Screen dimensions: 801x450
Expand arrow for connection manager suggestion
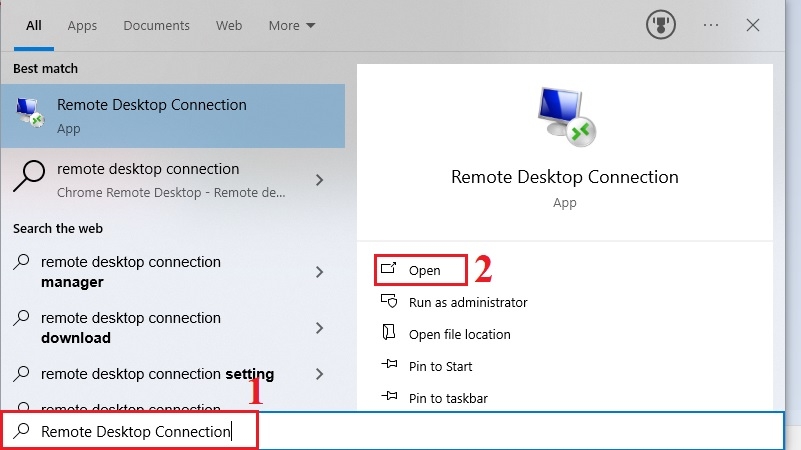(x=319, y=272)
